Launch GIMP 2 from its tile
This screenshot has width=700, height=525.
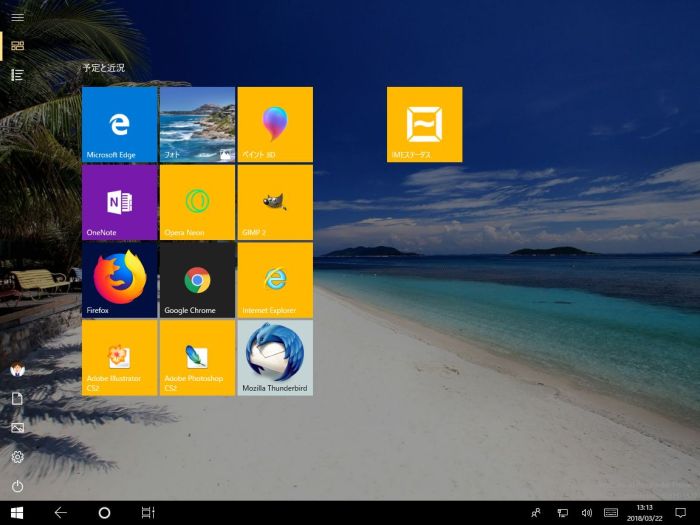[x=275, y=202]
